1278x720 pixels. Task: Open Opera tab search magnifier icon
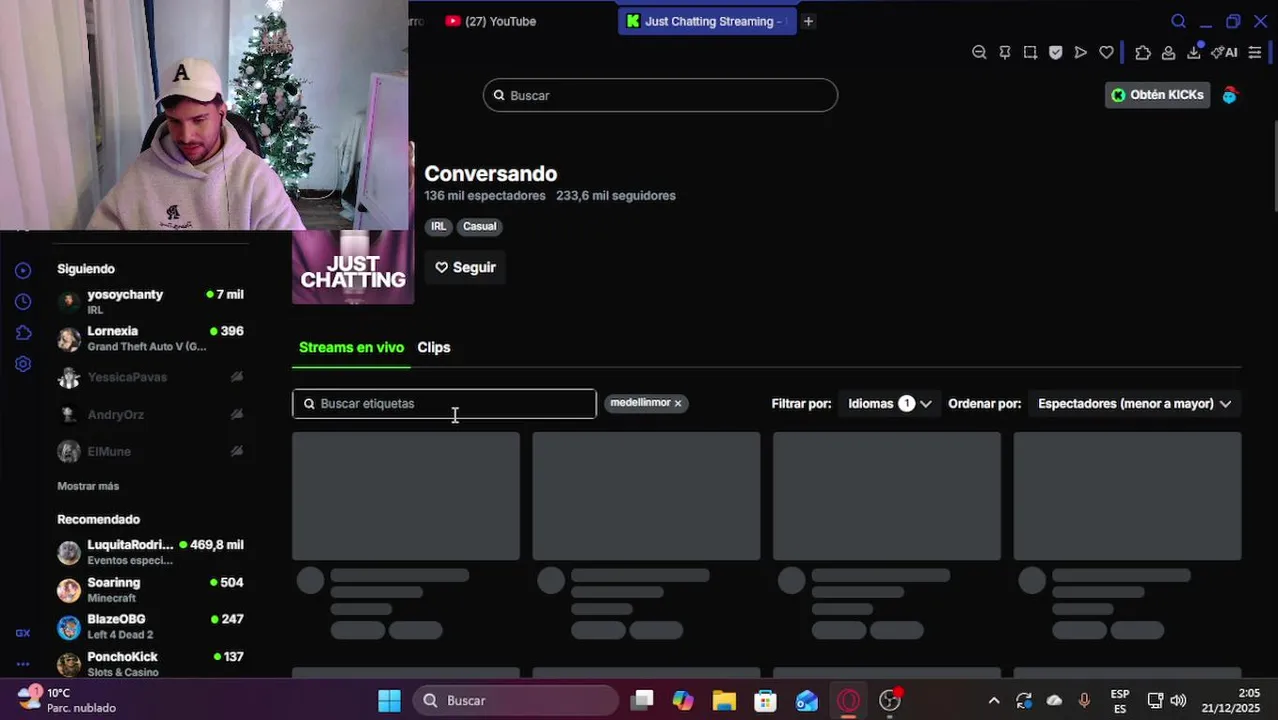[1178, 21]
